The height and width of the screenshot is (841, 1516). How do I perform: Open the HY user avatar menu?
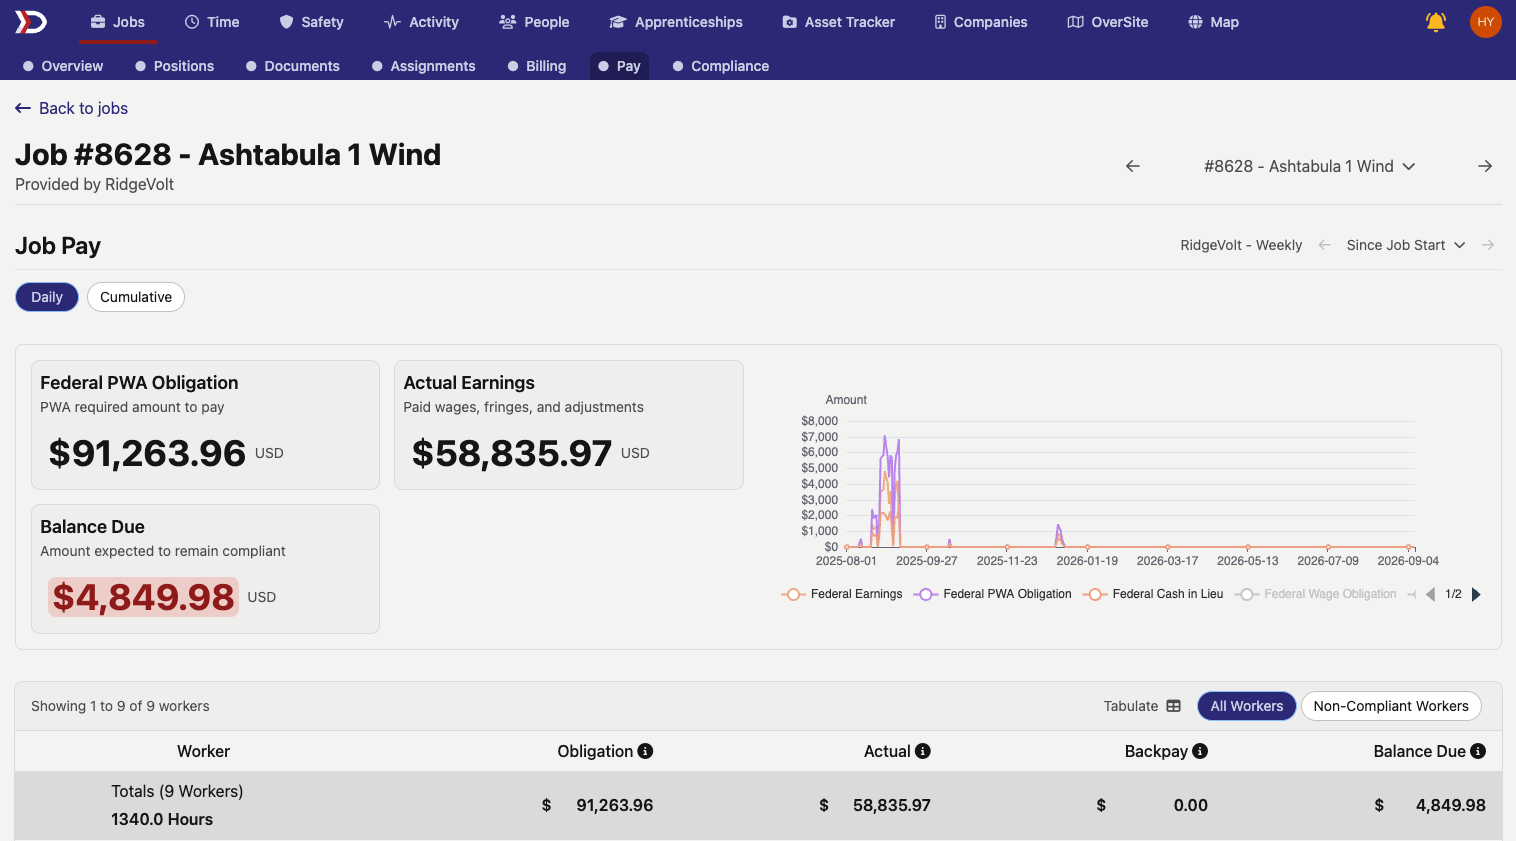tap(1485, 22)
